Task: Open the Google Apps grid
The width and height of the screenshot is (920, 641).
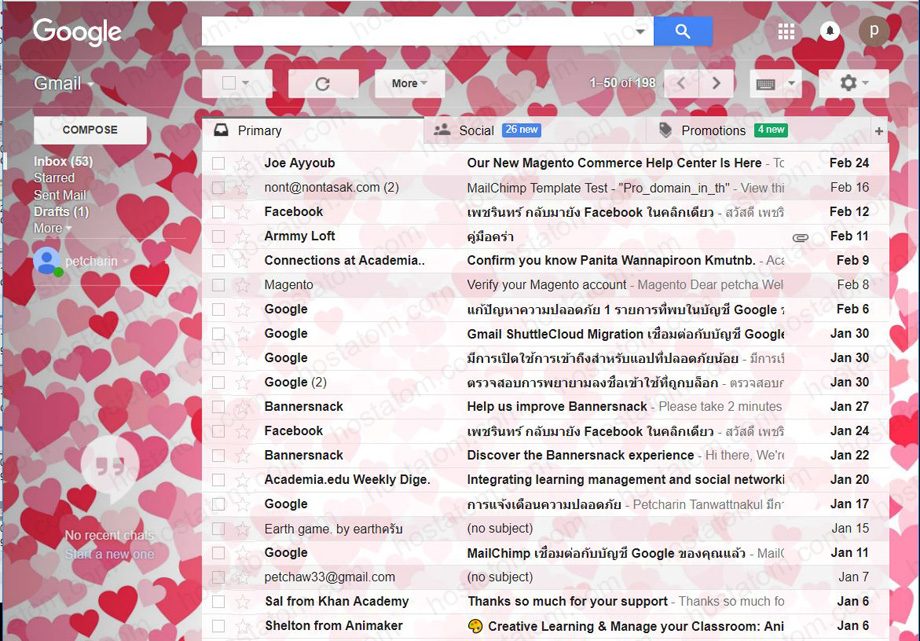Action: (x=786, y=31)
